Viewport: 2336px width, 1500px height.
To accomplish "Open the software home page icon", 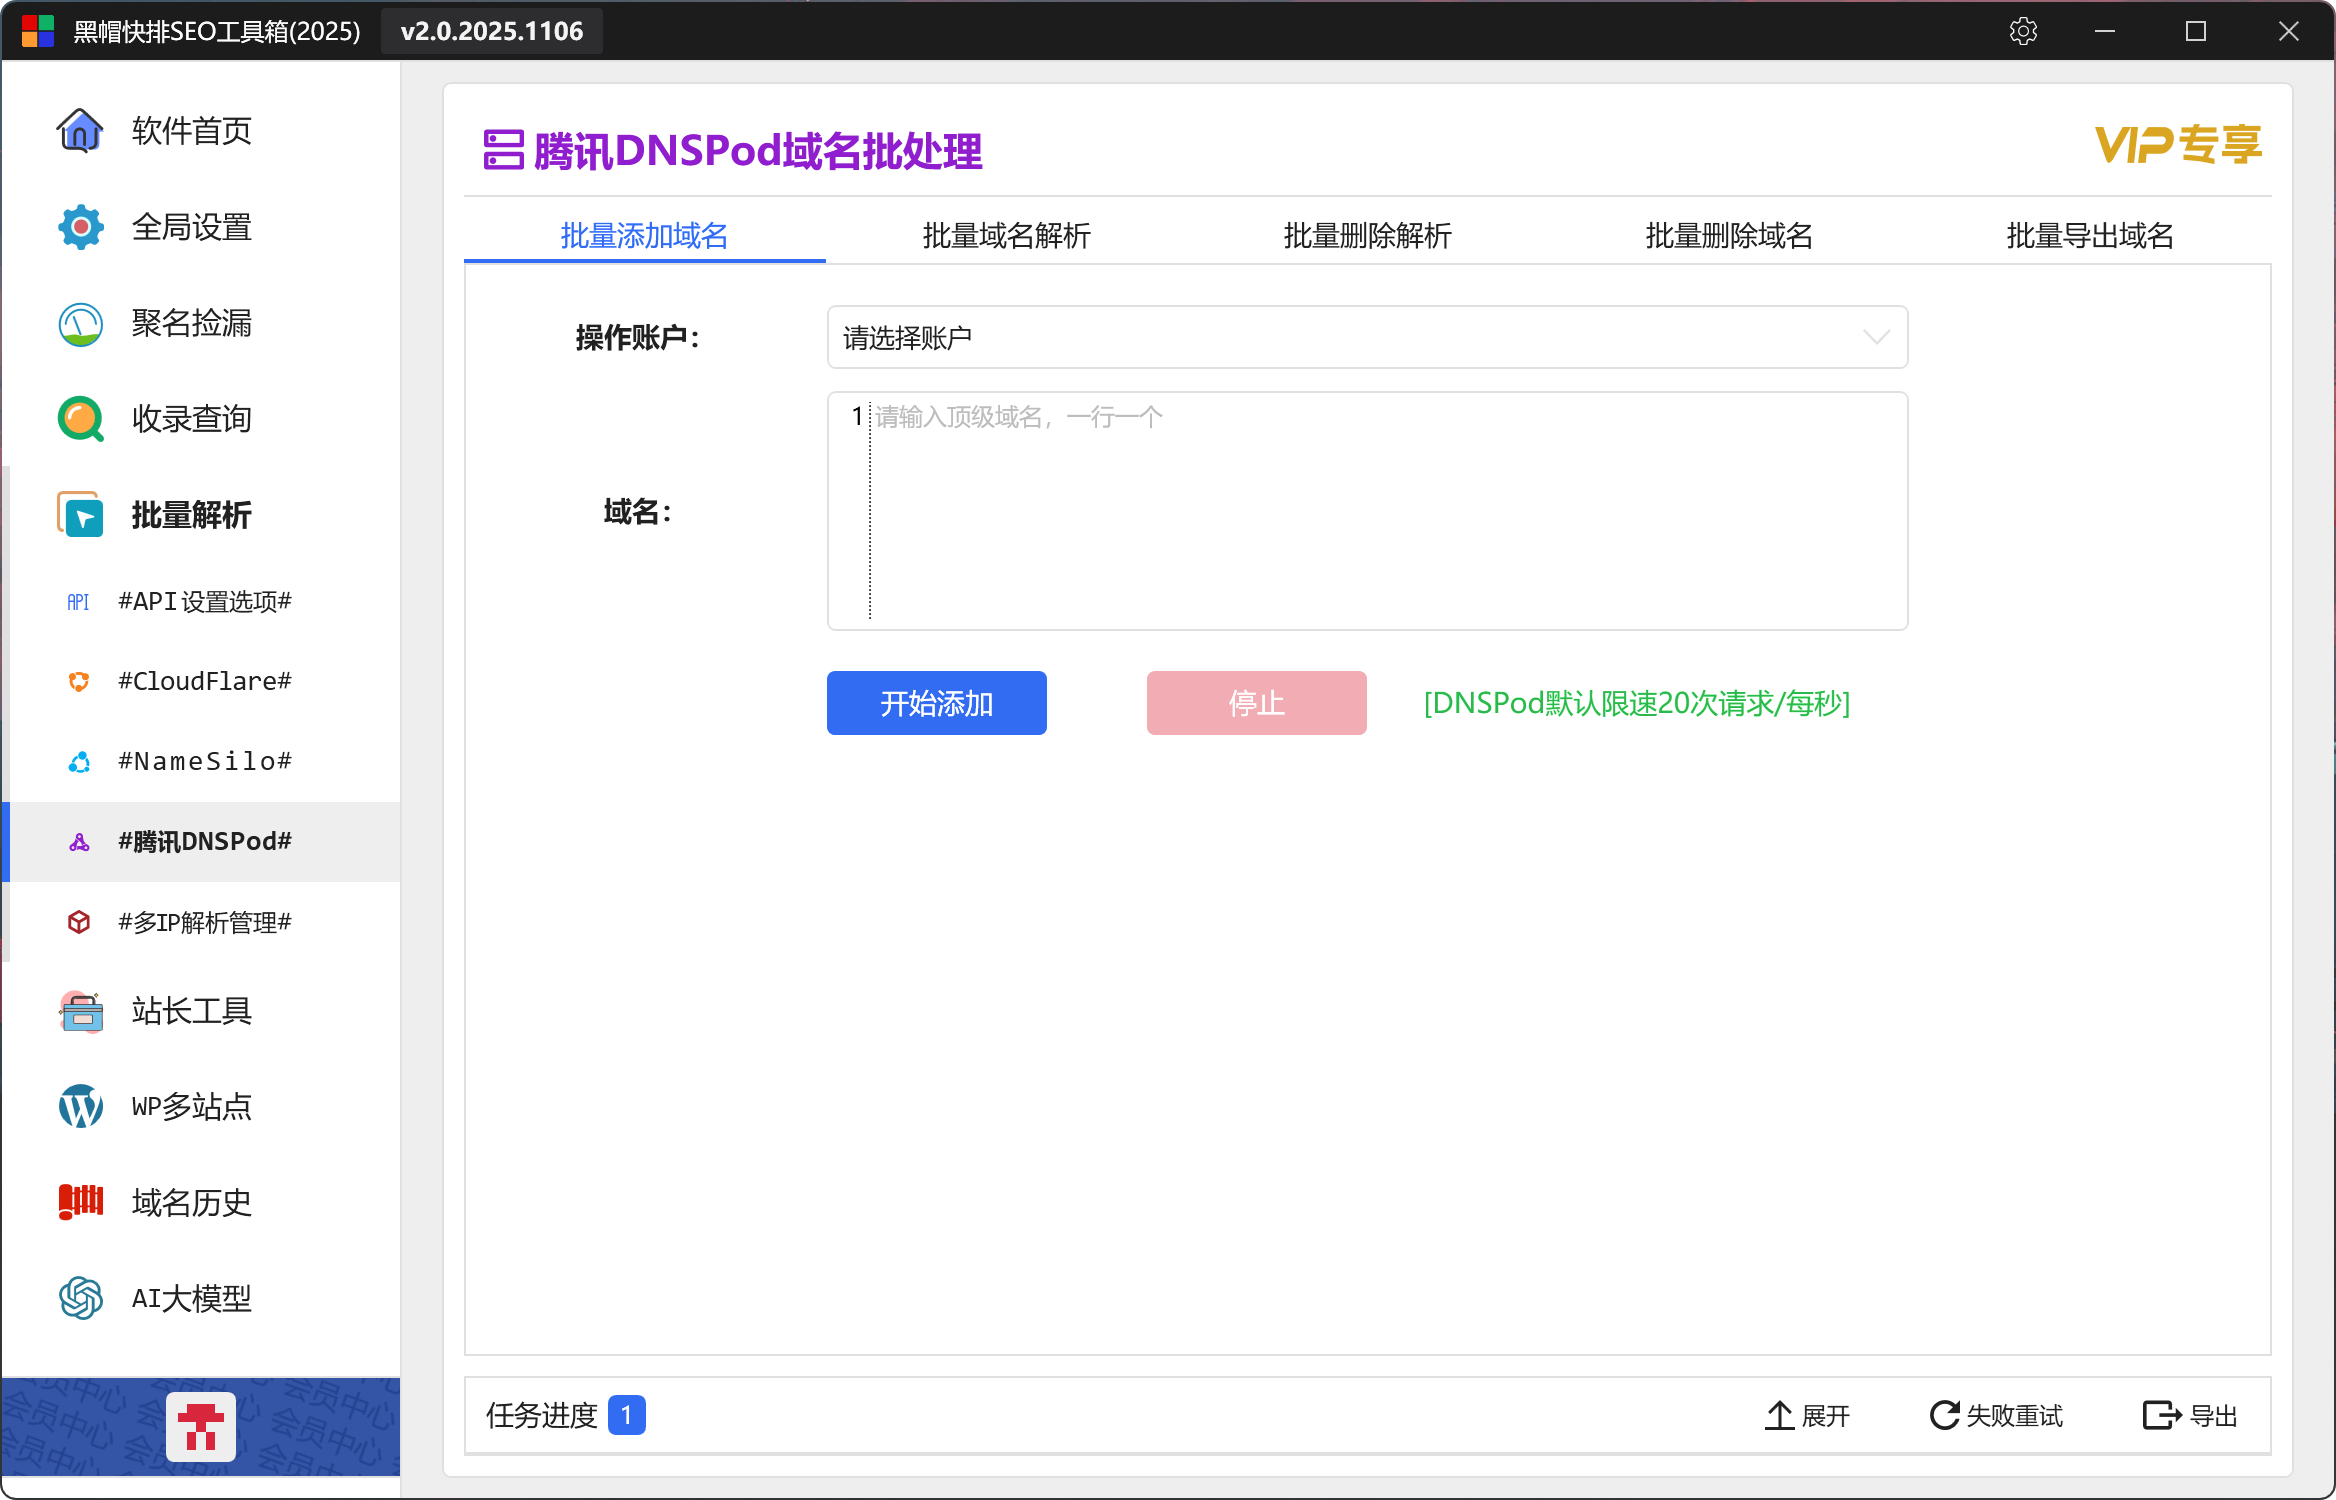I will pos(80,130).
